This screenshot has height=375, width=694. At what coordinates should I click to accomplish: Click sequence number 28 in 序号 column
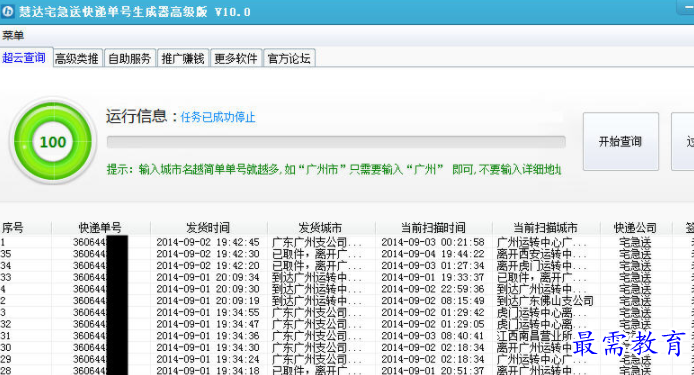6,370
